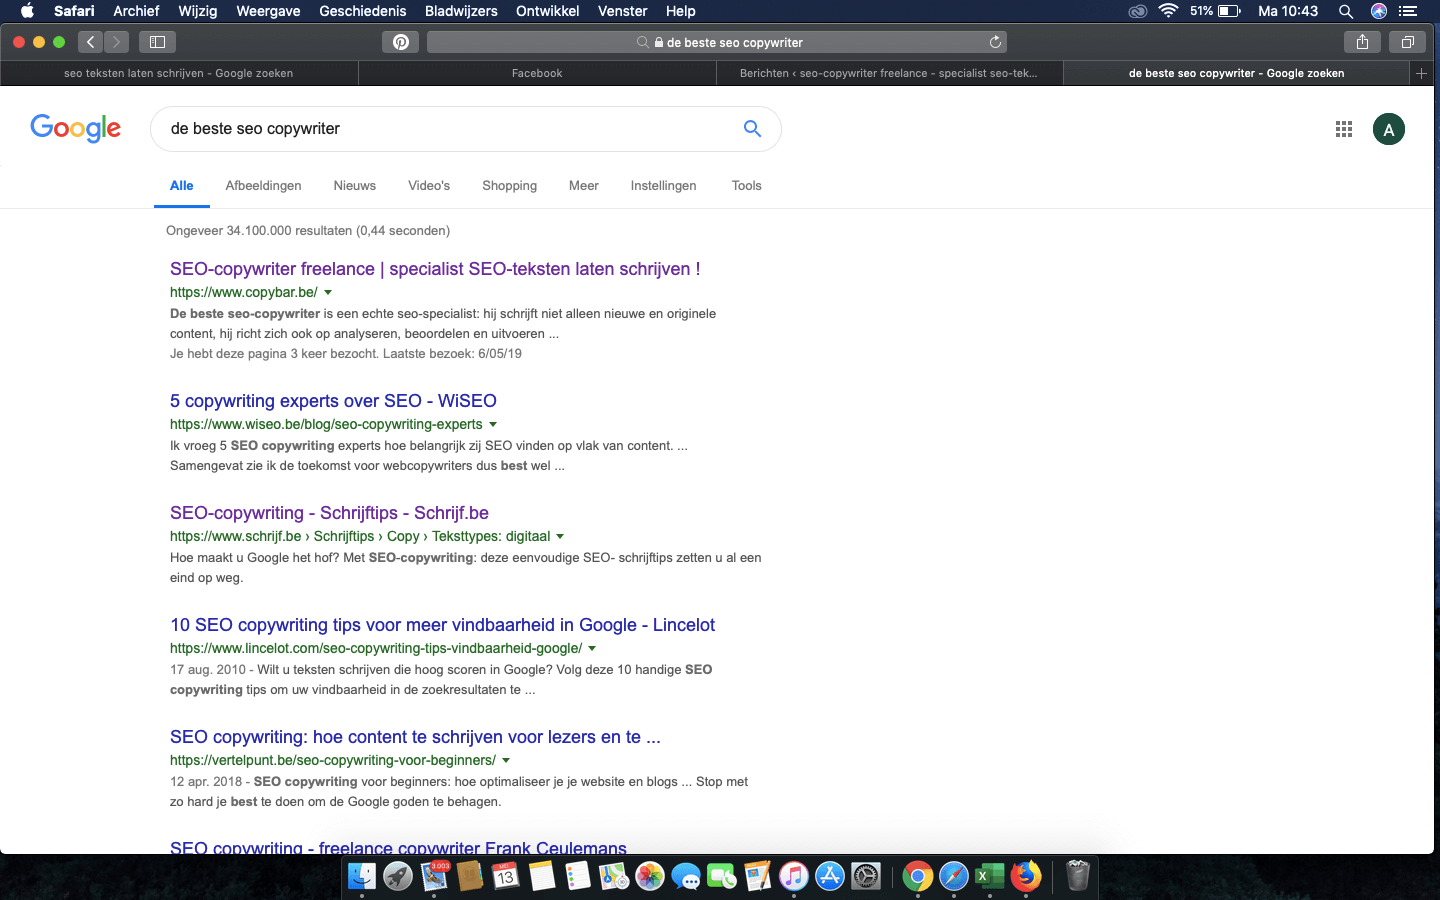Screen dimensions: 1440x900
Task: Open the Geschiedenis menu
Action: [x=363, y=11]
